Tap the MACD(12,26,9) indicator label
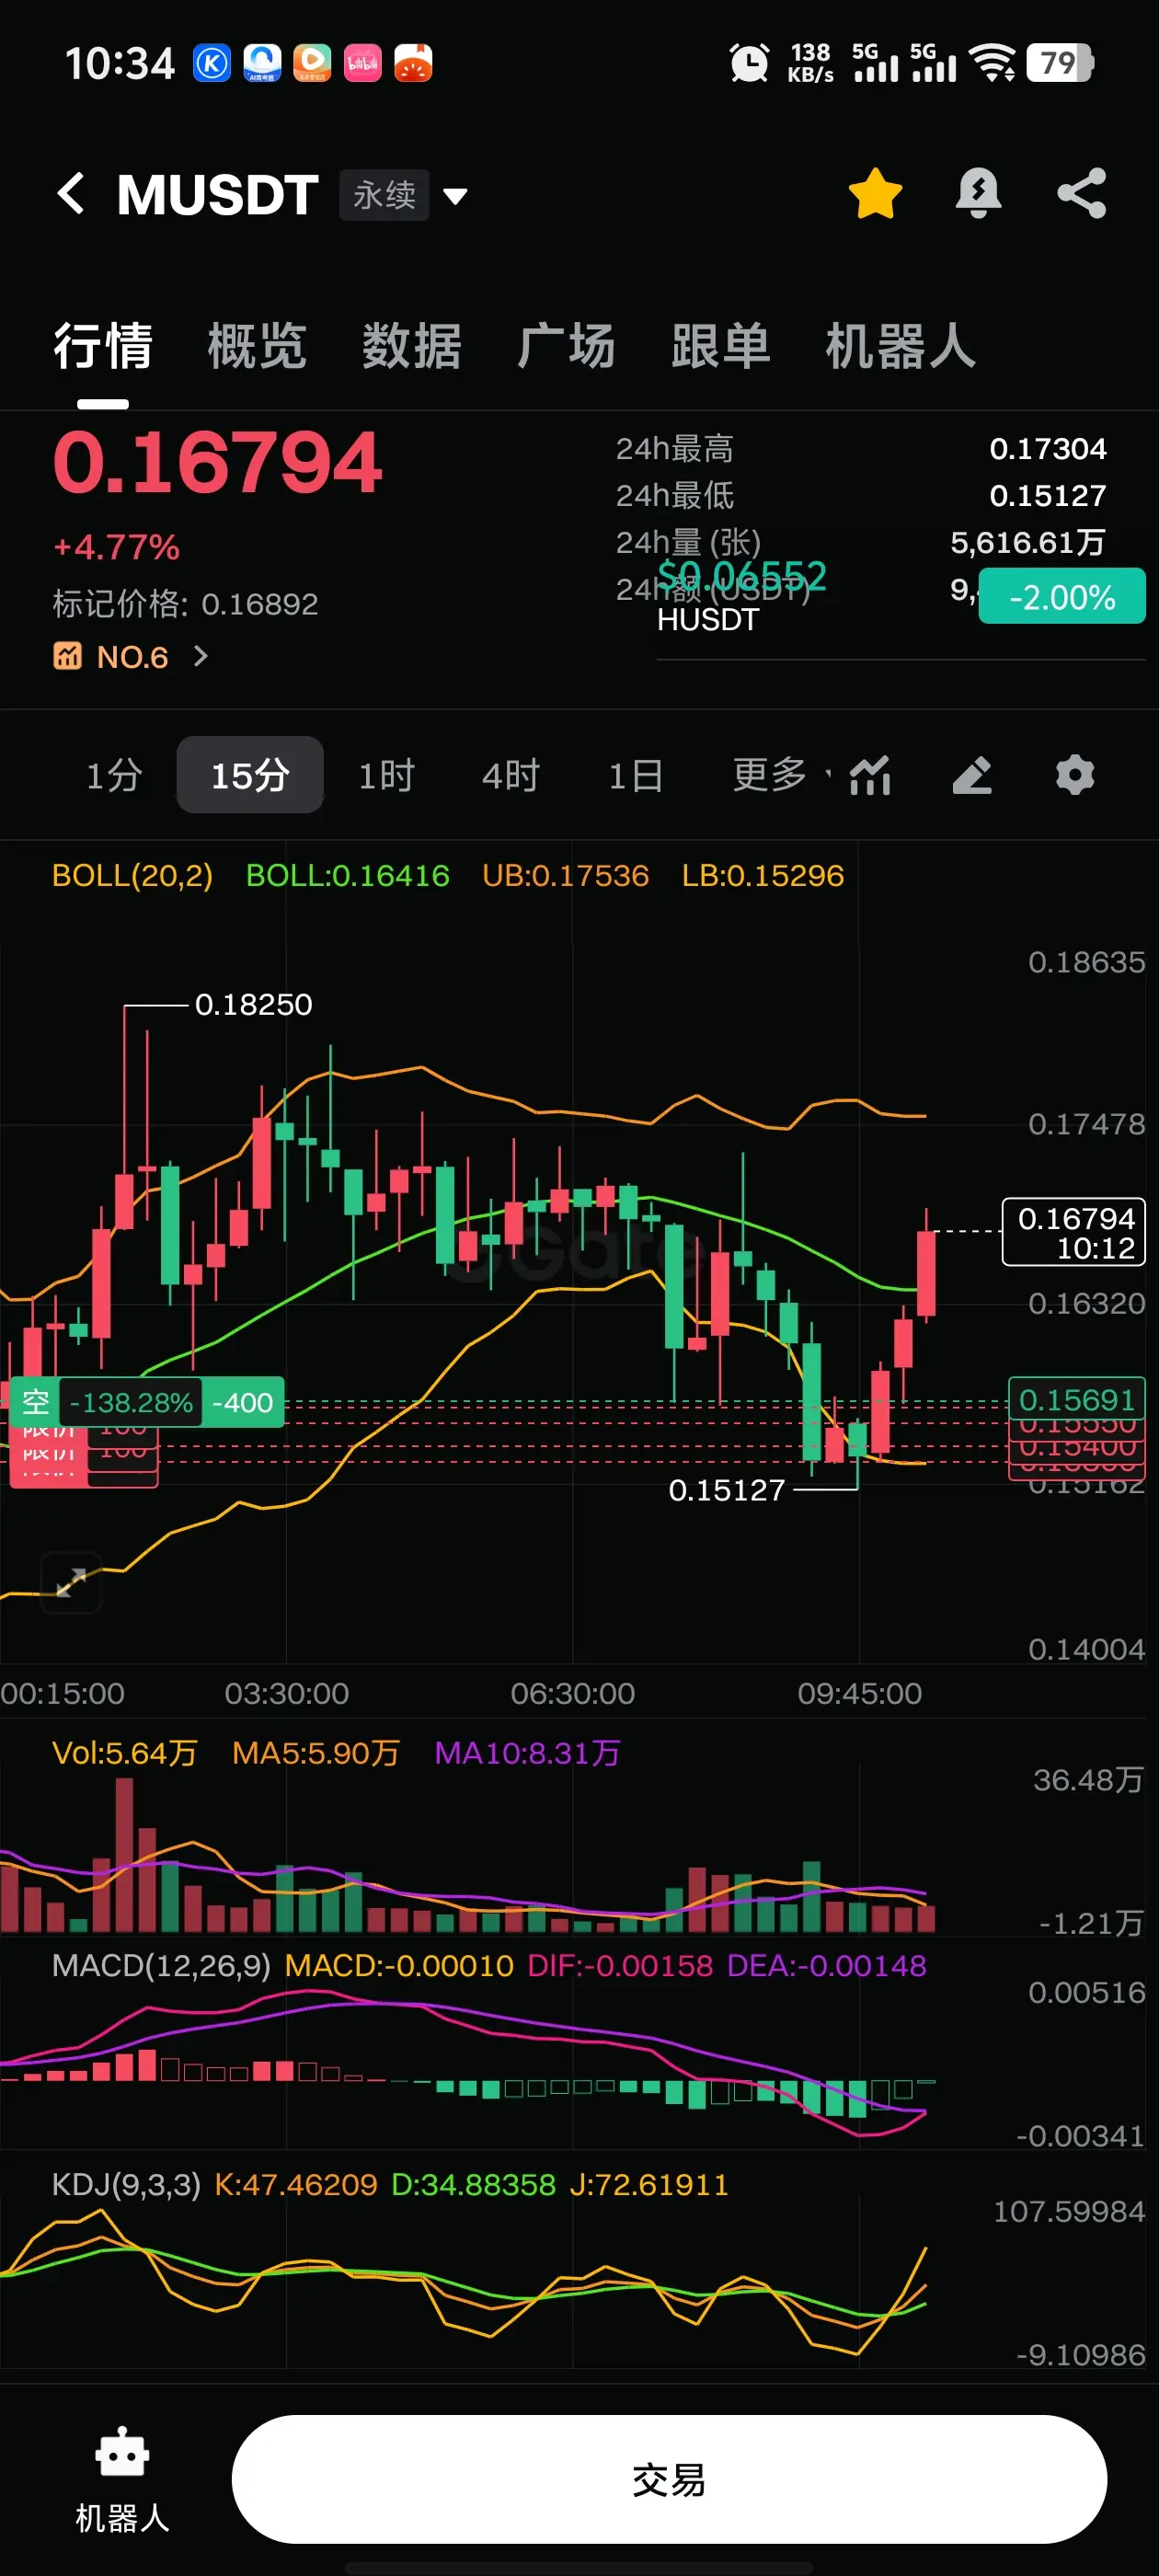 [x=161, y=1965]
